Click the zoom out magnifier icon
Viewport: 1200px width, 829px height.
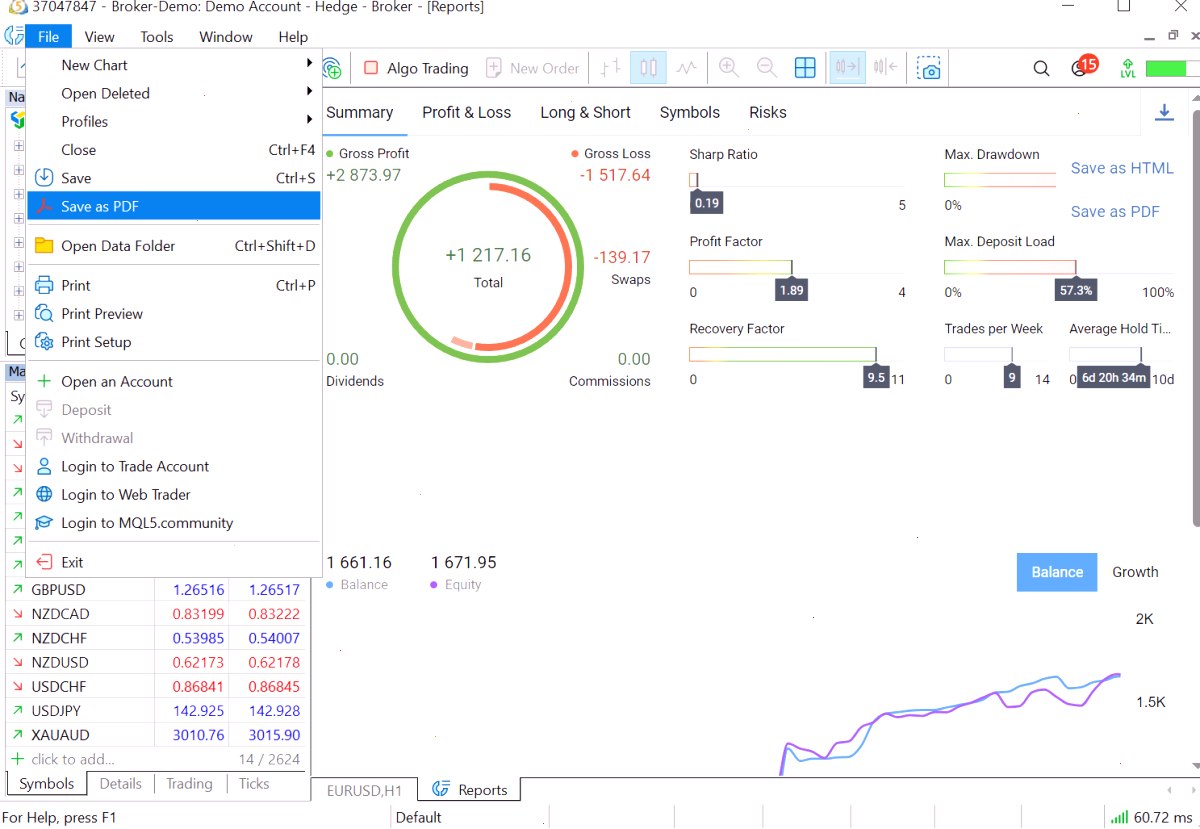767,68
